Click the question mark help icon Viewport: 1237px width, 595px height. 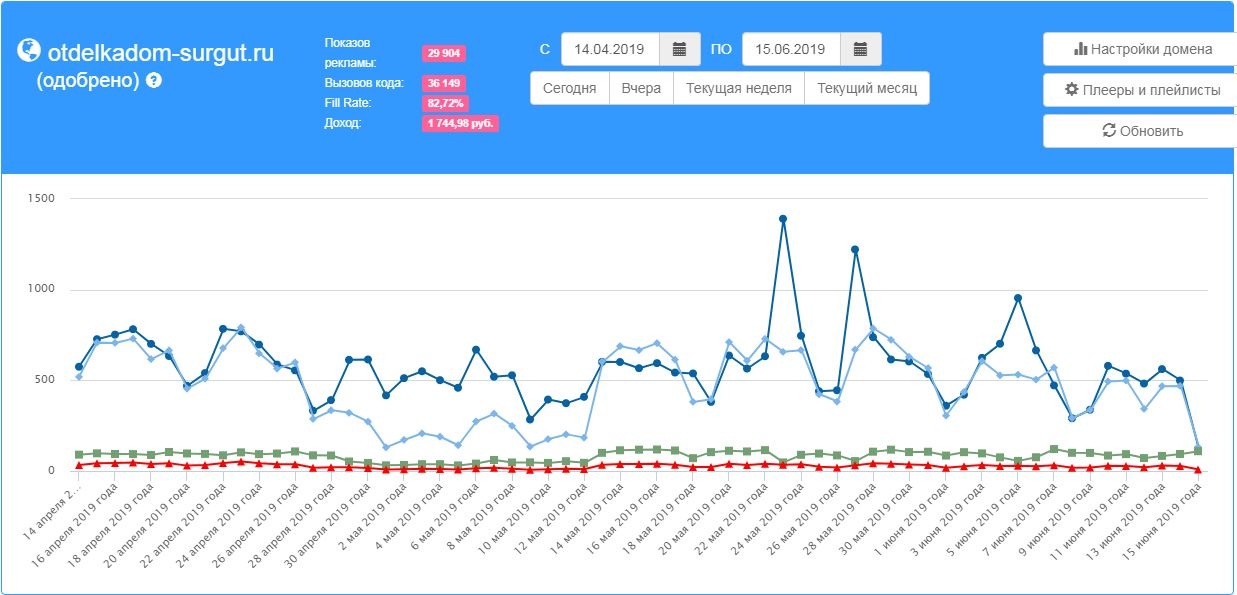point(154,81)
